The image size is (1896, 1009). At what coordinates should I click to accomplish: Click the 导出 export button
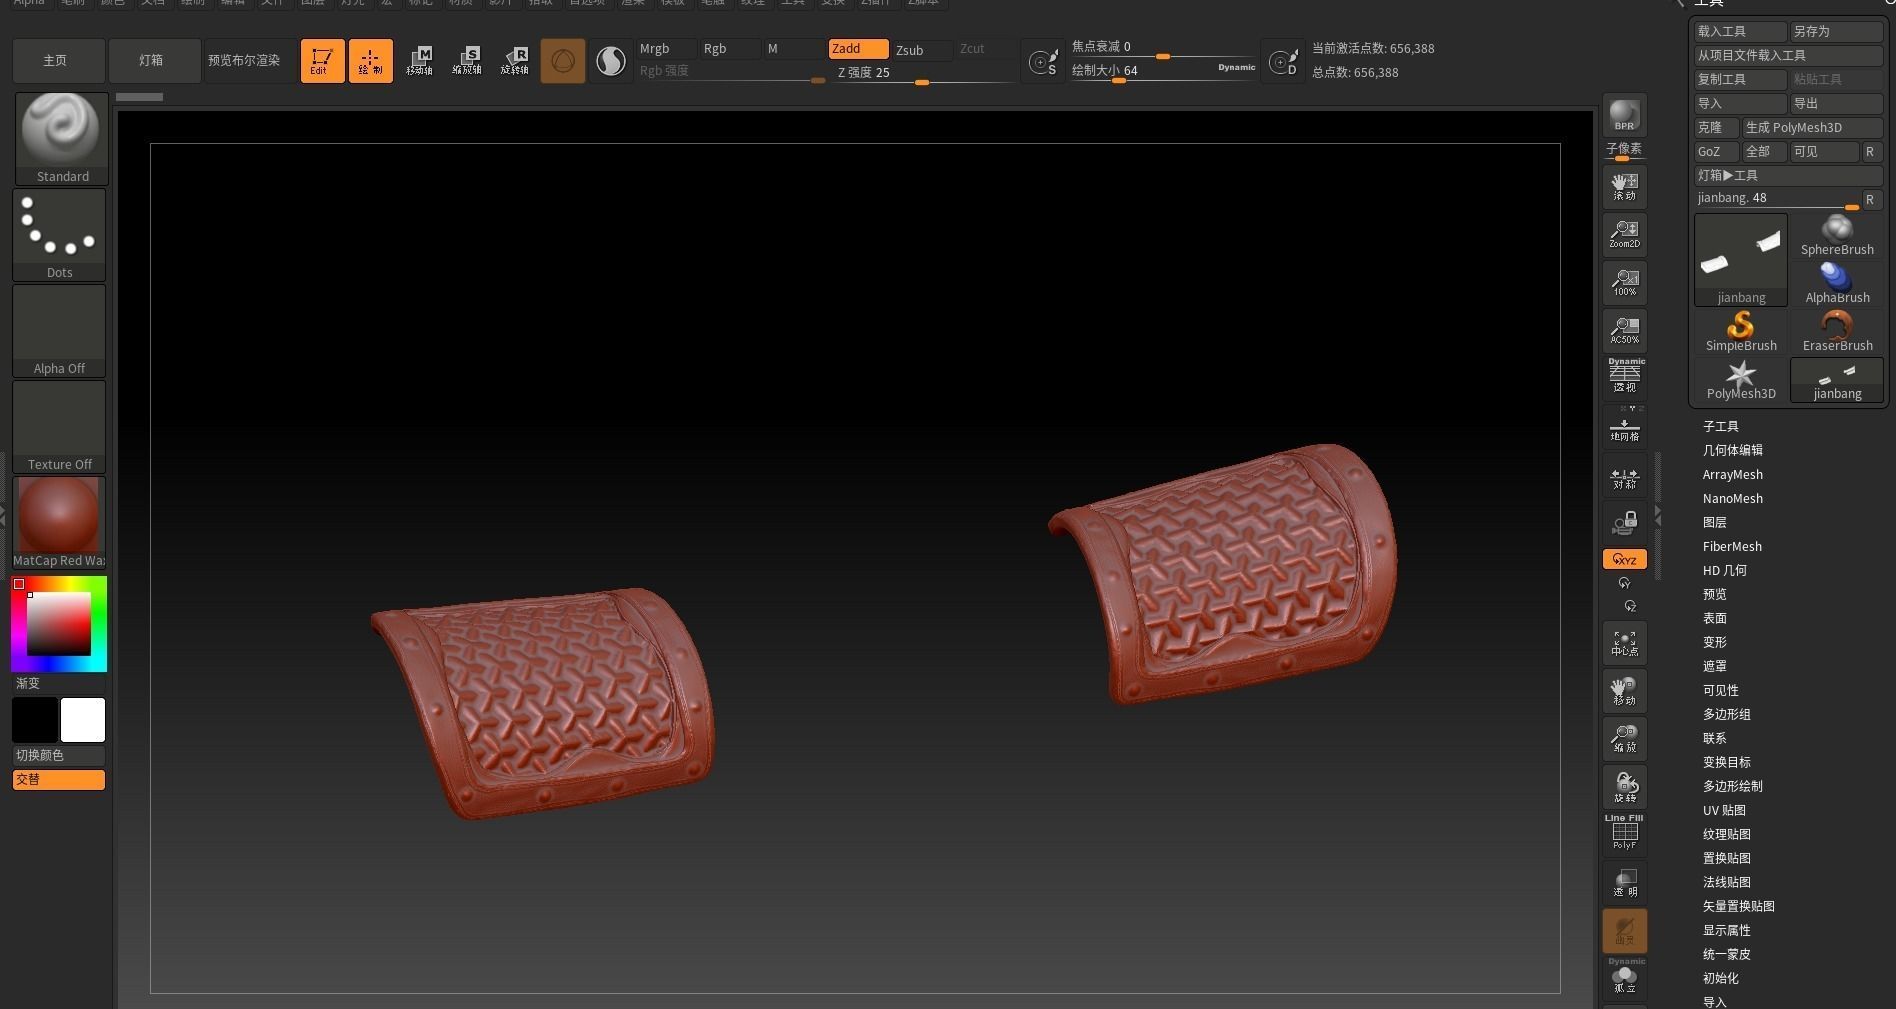(1837, 103)
